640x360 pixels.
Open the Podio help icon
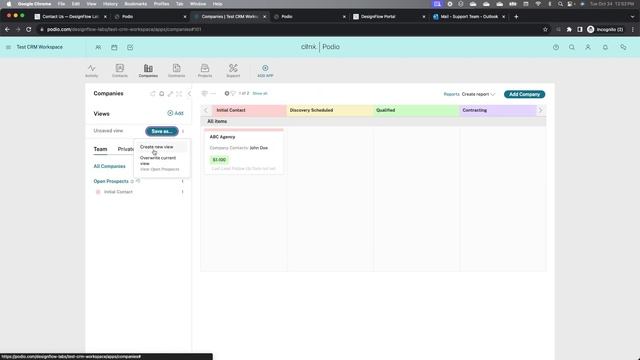556,47
